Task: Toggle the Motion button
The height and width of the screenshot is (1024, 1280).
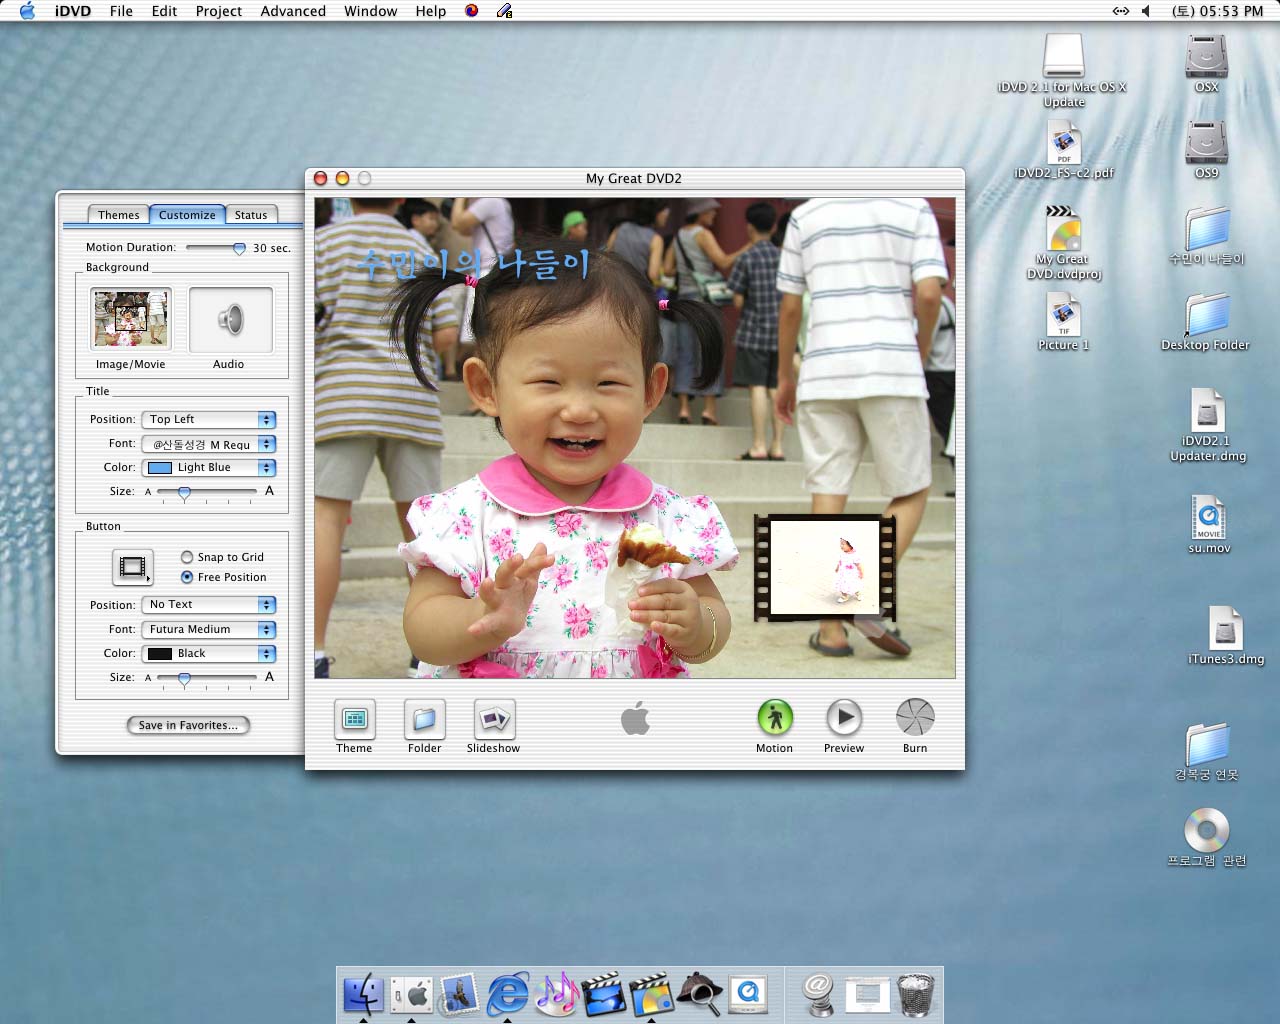Action: (774, 718)
